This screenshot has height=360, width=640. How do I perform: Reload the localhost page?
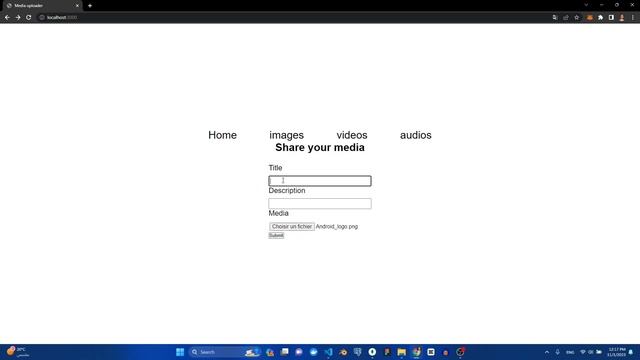point(29,18)
